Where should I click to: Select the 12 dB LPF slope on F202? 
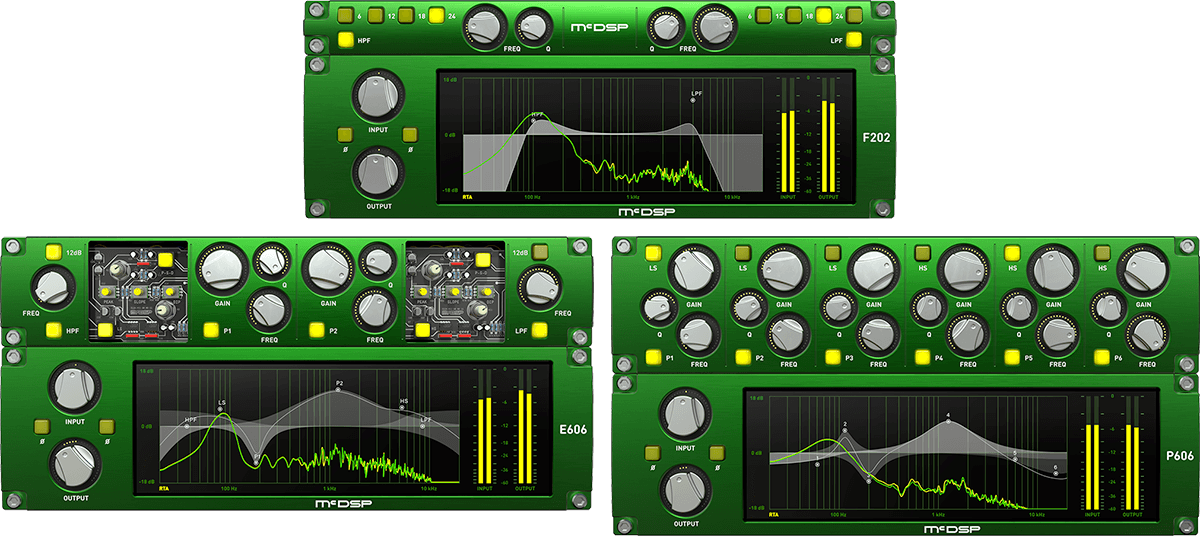(793, 15)
